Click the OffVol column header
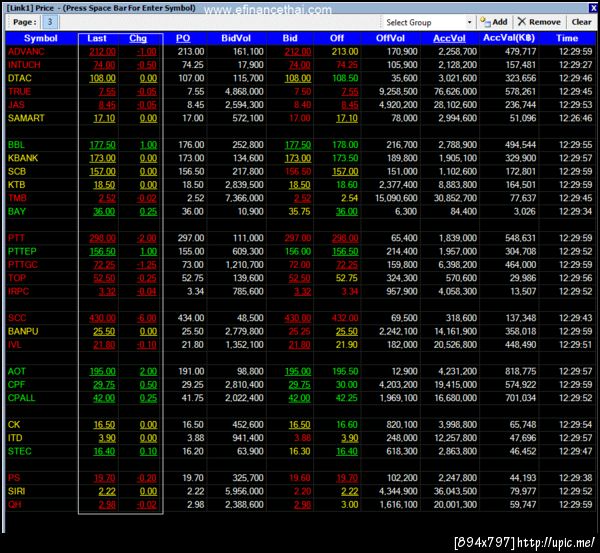The height and width of the screenshot is (553, 600). tap(390, 38)
